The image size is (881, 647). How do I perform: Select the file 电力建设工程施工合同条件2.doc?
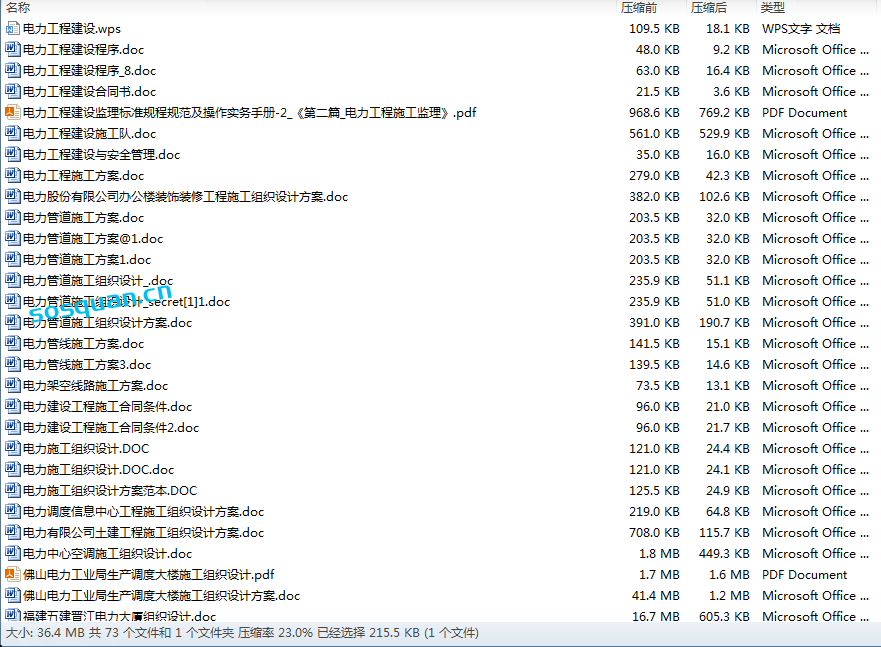click(110, 428)
